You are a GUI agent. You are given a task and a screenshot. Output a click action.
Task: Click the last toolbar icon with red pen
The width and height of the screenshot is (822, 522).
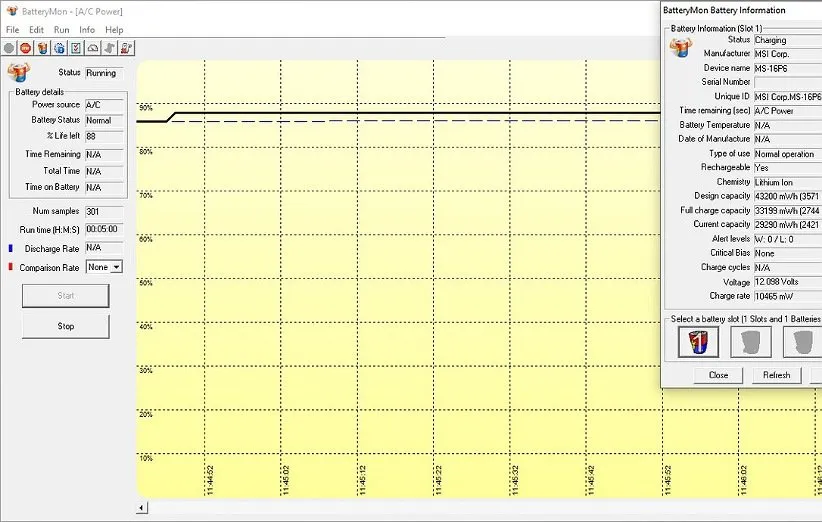126,47
